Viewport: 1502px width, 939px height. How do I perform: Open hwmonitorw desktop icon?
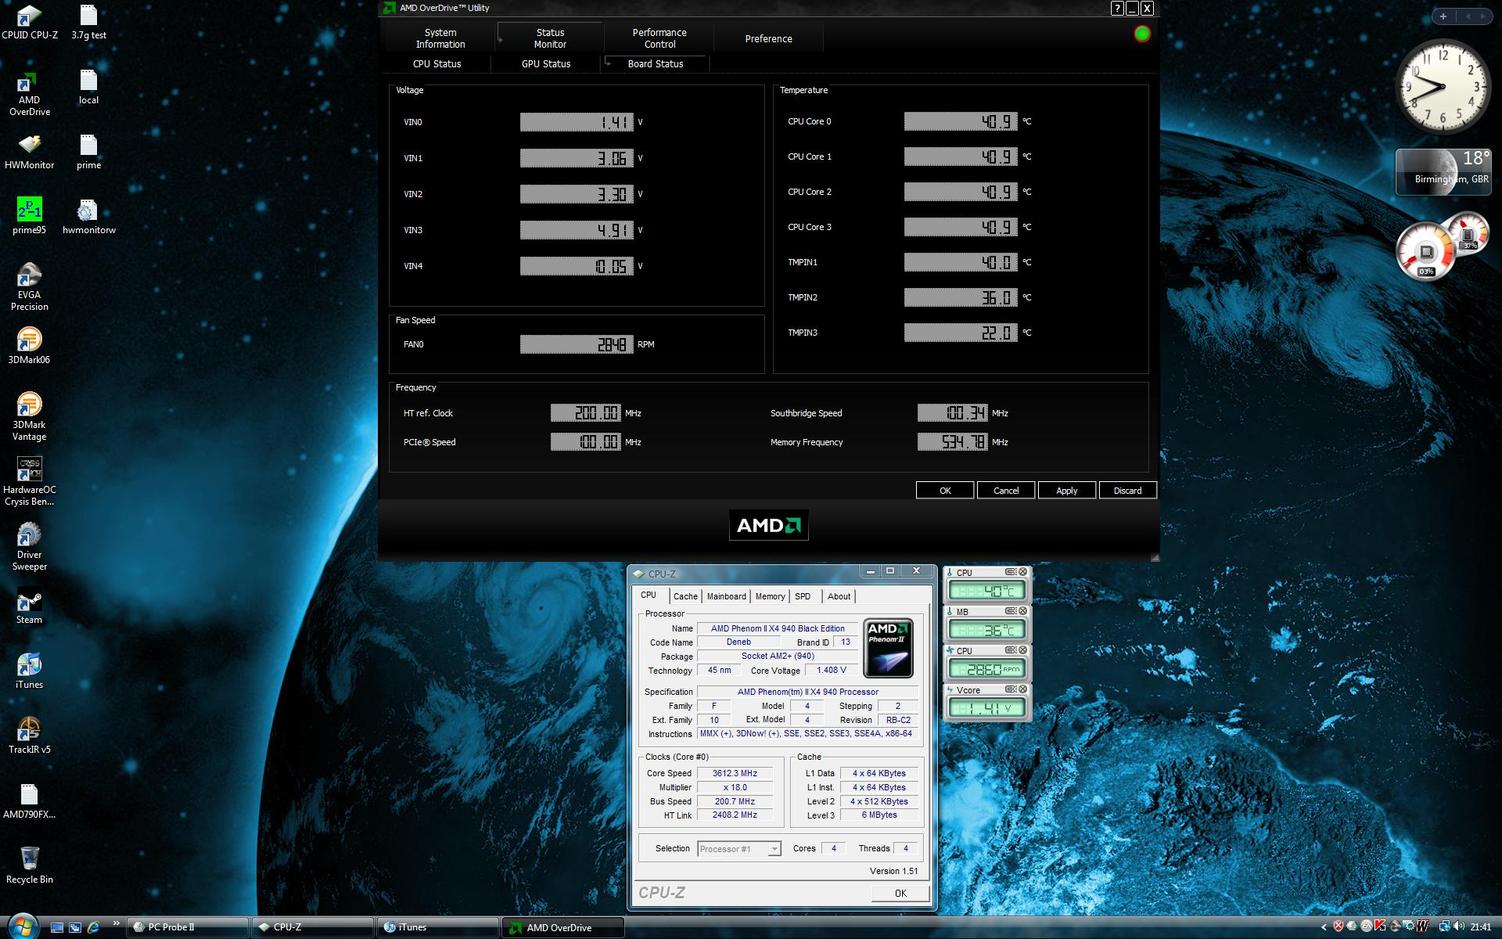88,215
